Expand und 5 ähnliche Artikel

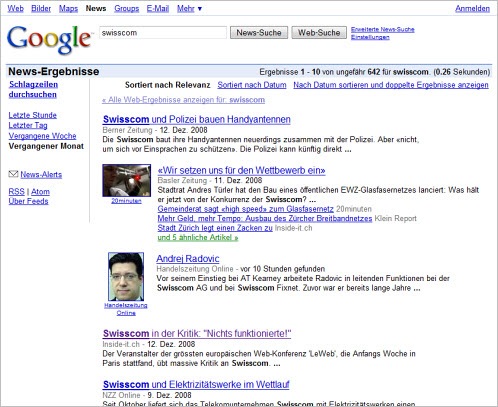[198, 238]
